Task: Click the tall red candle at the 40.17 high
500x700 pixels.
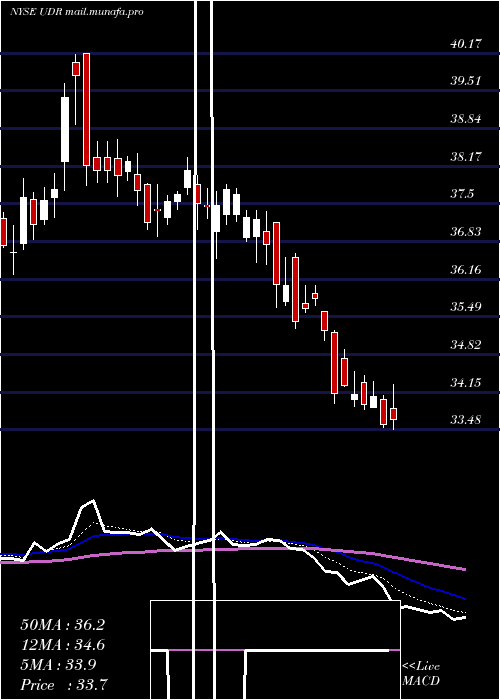Action: (87, 109)
